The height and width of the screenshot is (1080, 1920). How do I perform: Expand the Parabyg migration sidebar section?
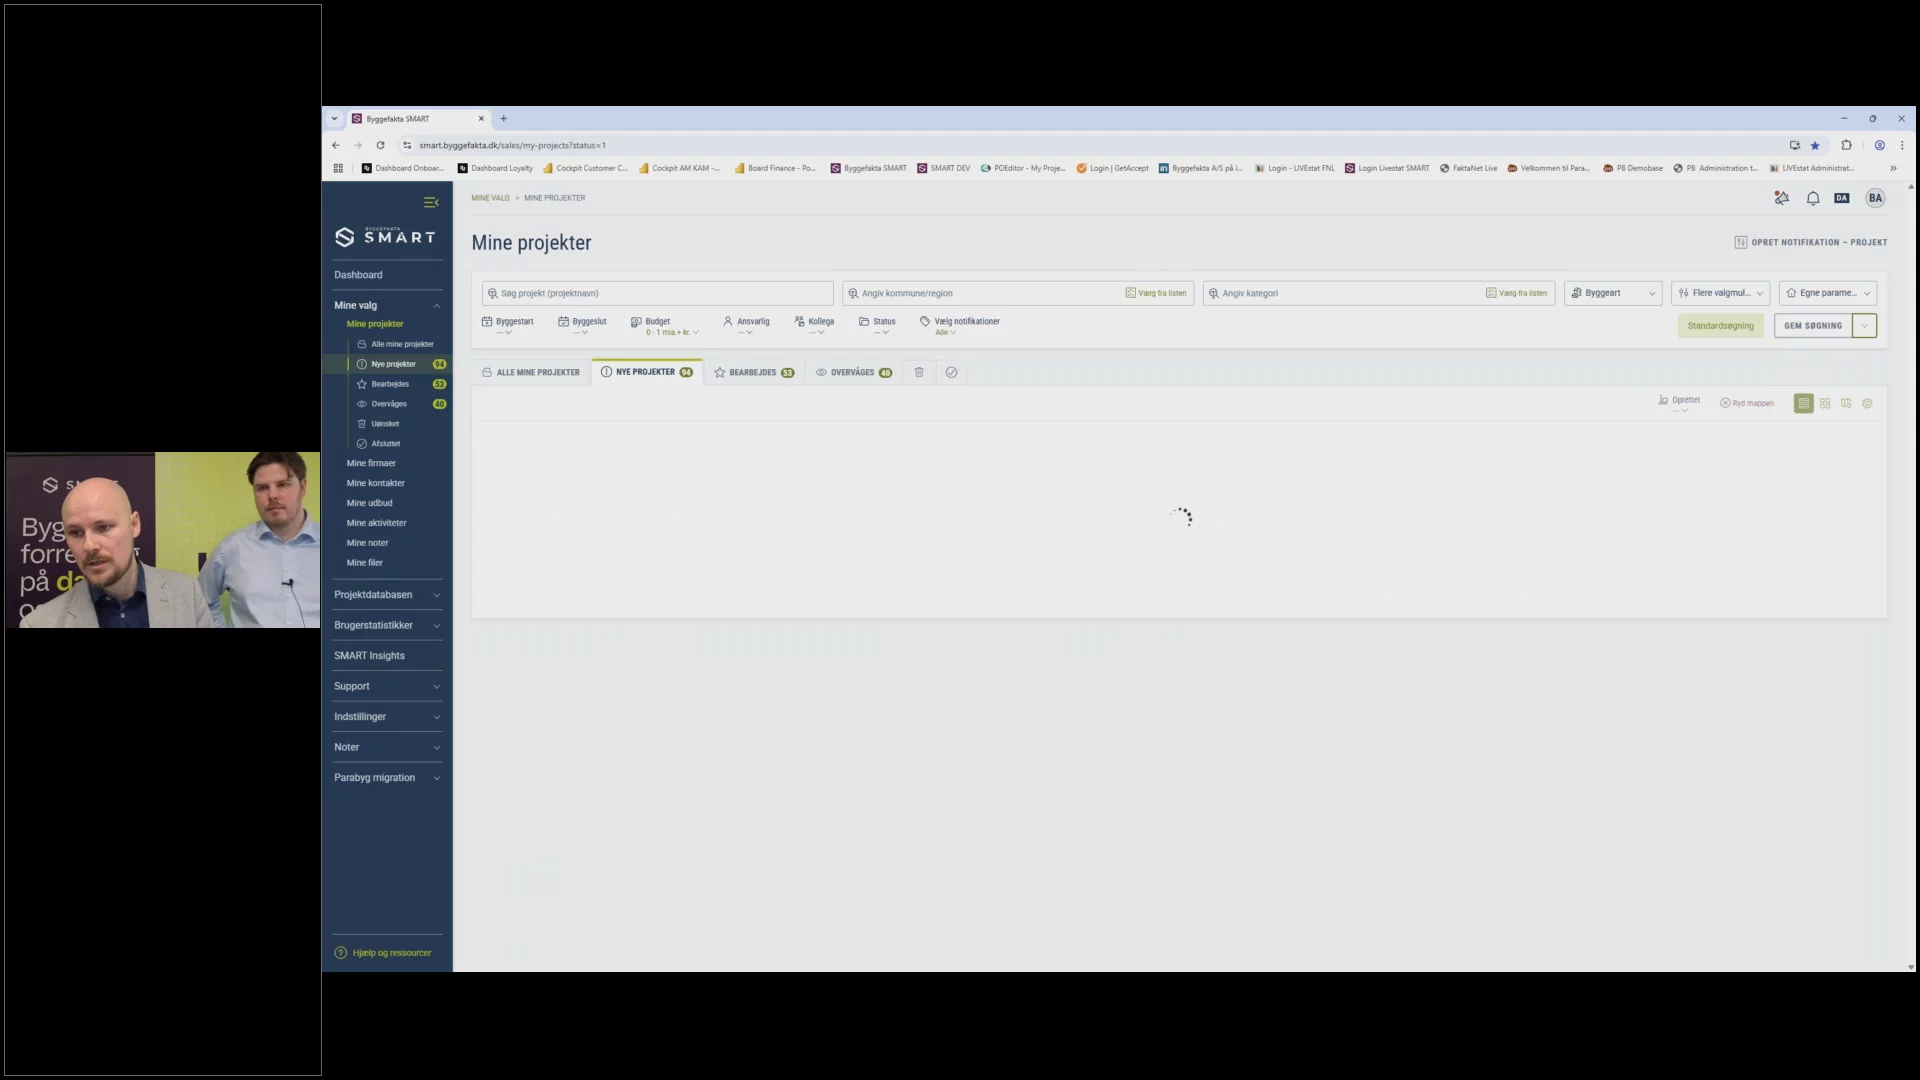pos(388,778)
